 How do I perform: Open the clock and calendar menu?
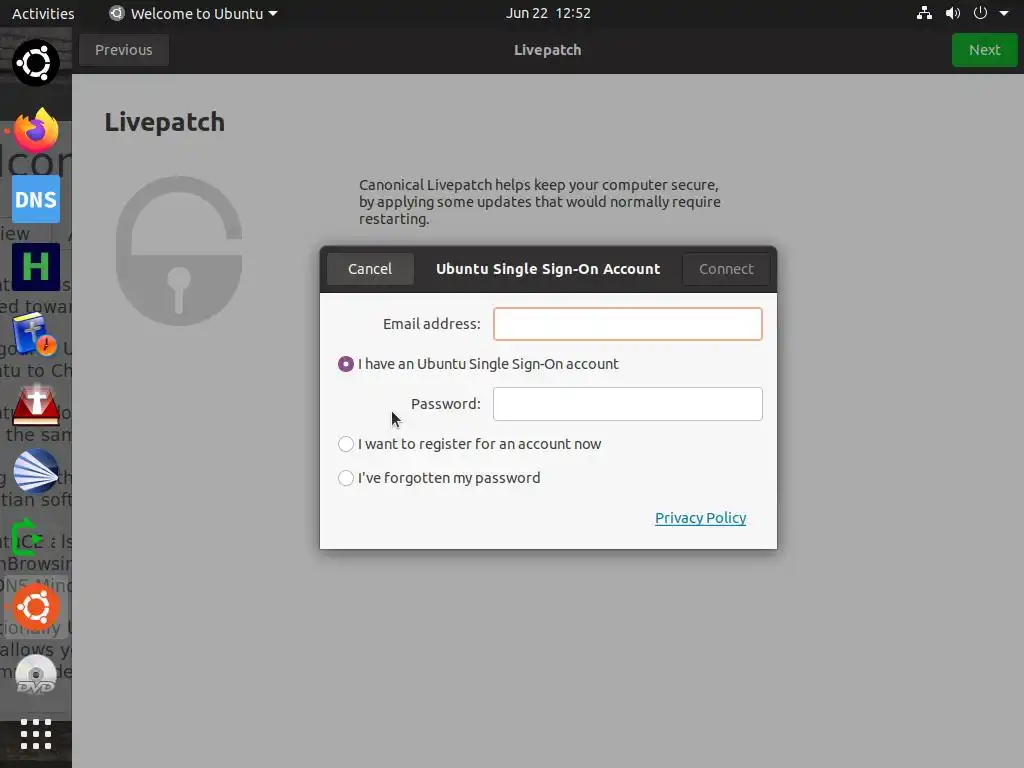[548, 13]
